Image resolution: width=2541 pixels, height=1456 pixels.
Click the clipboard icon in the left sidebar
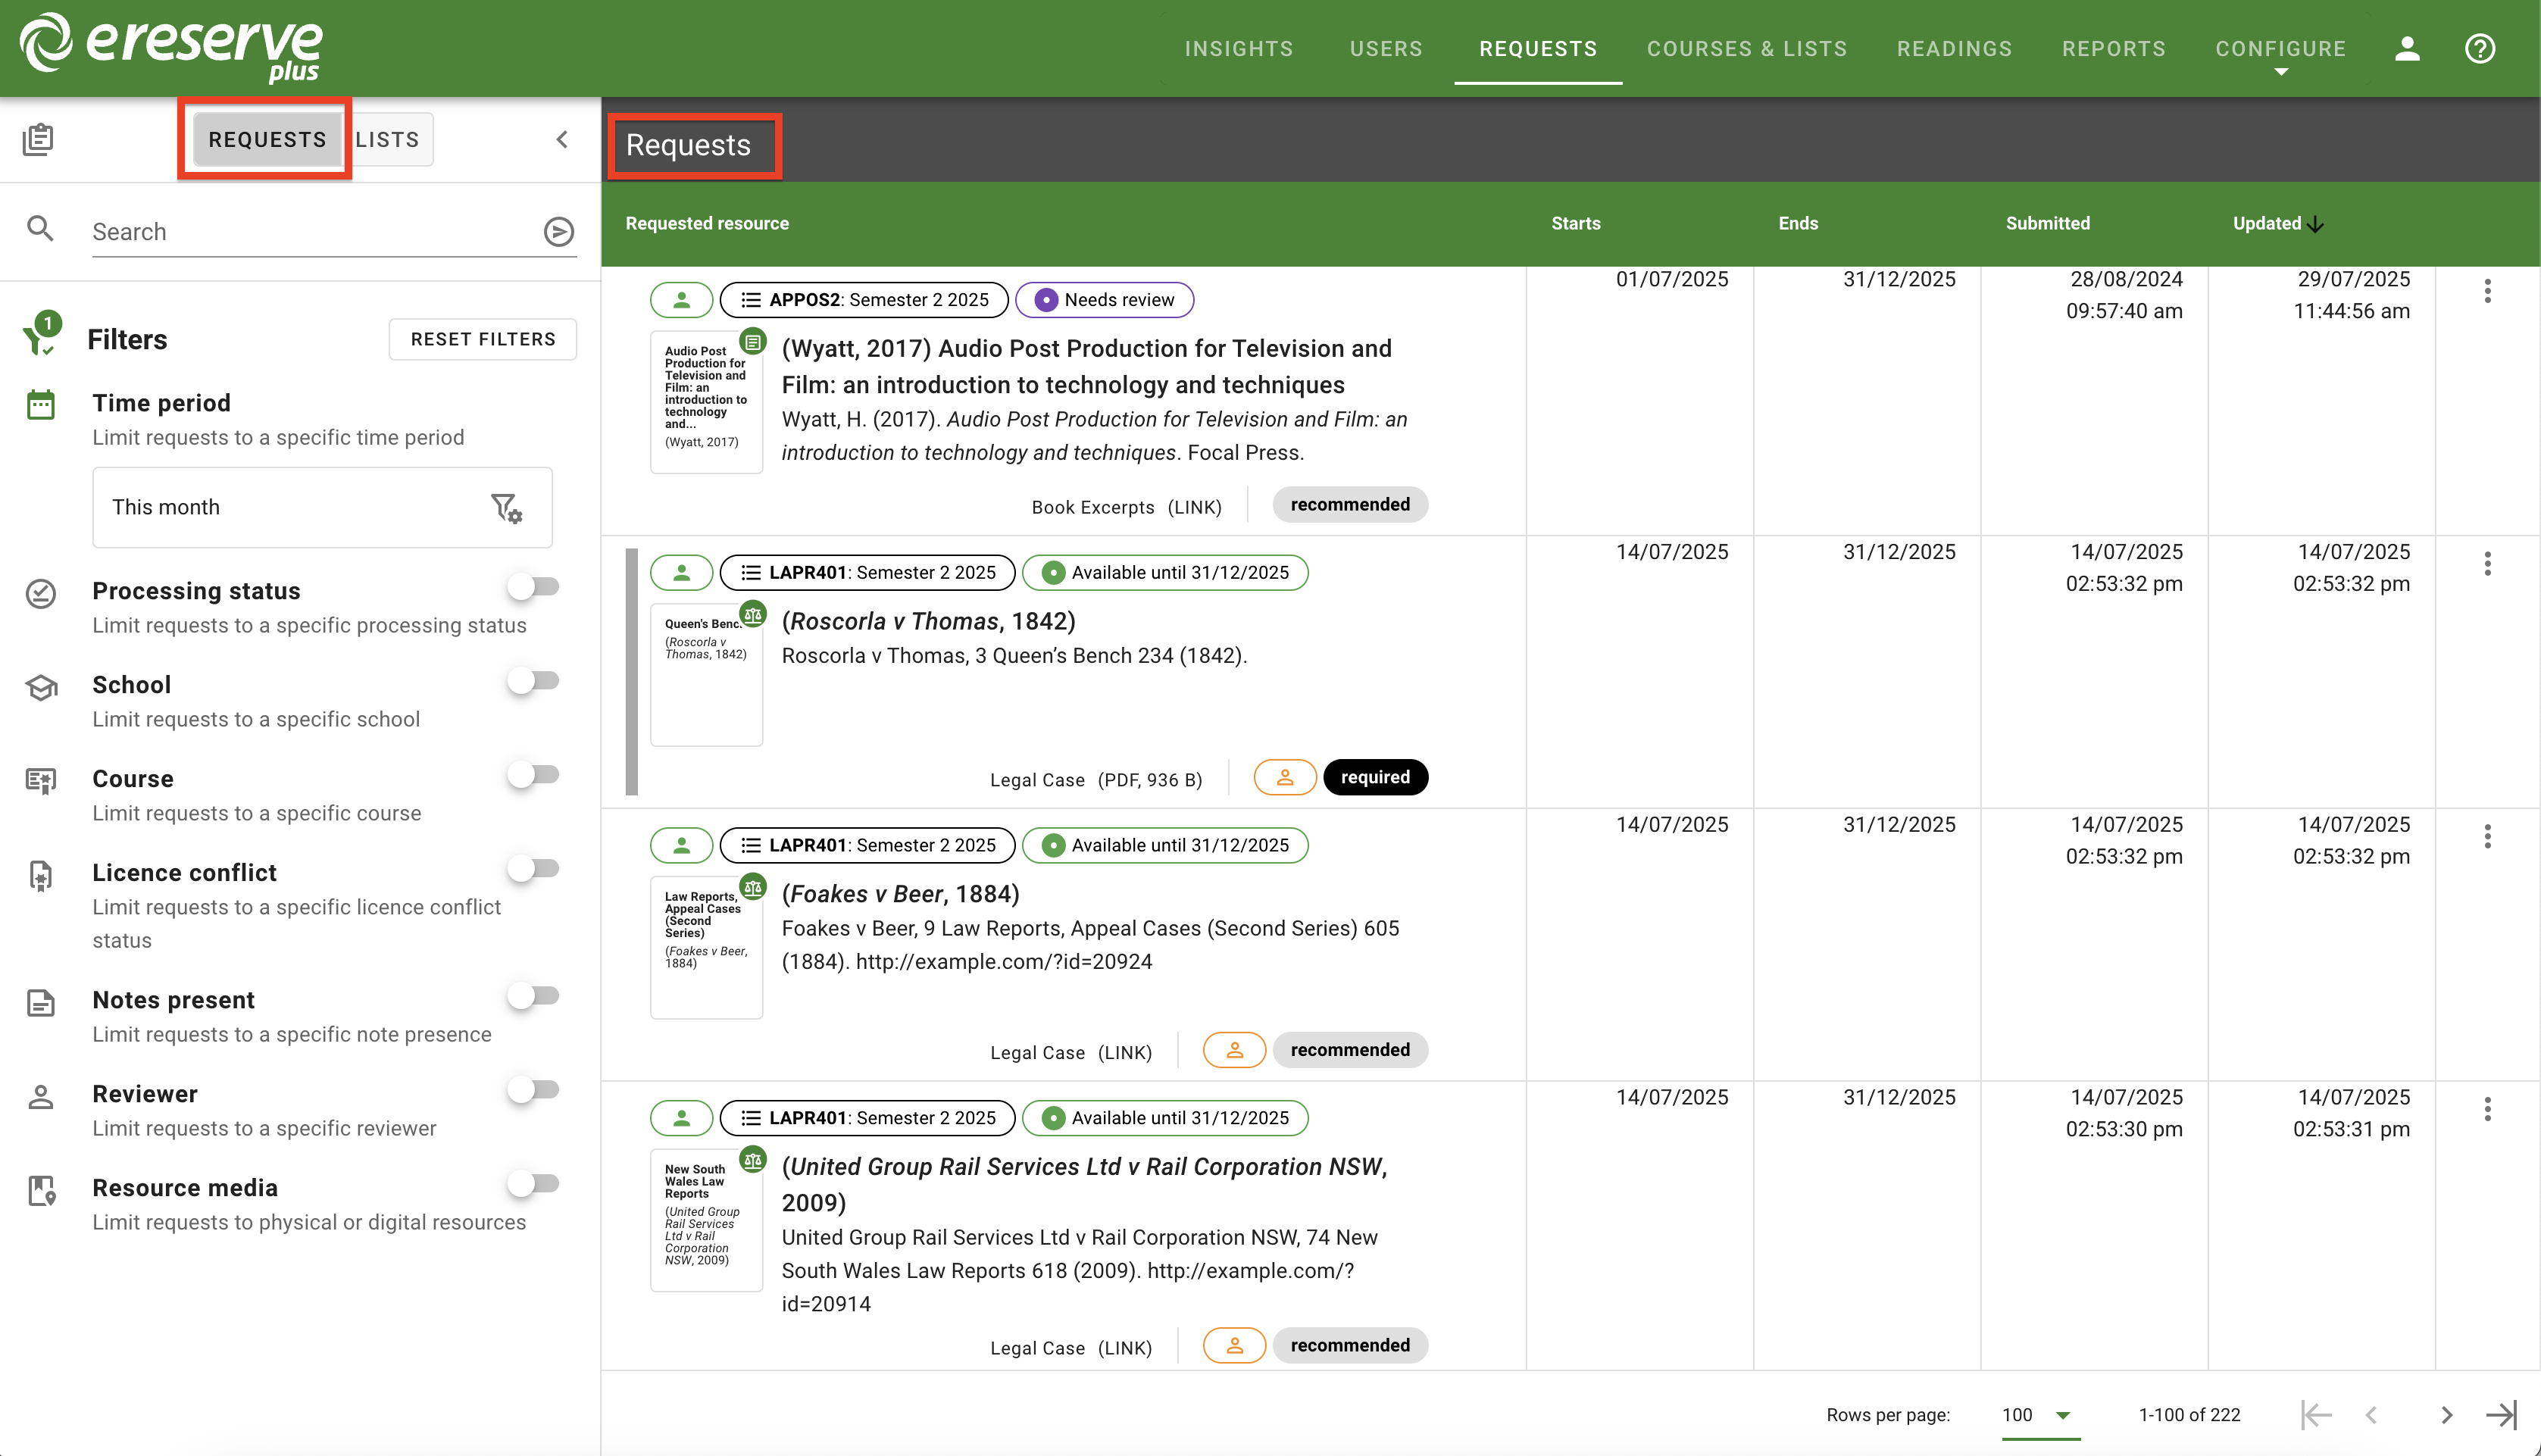39,139
